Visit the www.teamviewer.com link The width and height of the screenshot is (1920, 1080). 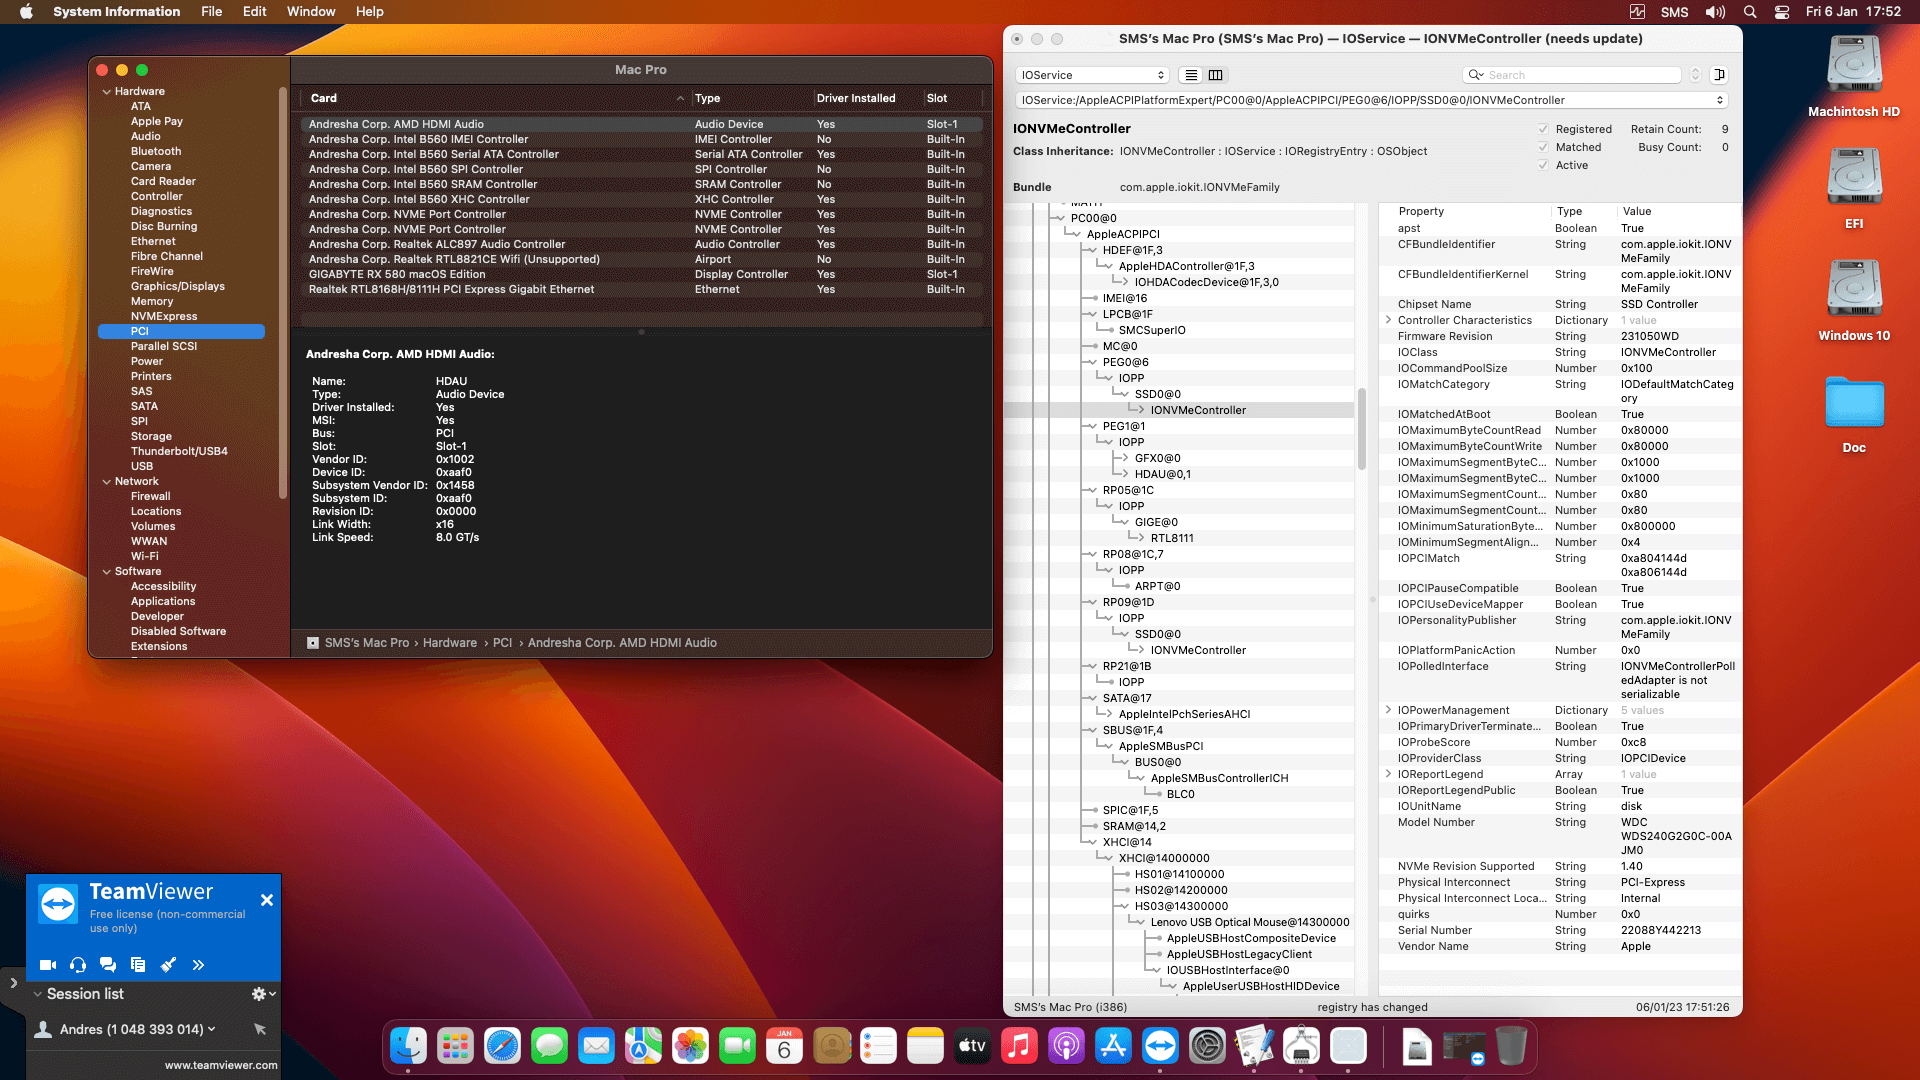[x=221, y=1065]
